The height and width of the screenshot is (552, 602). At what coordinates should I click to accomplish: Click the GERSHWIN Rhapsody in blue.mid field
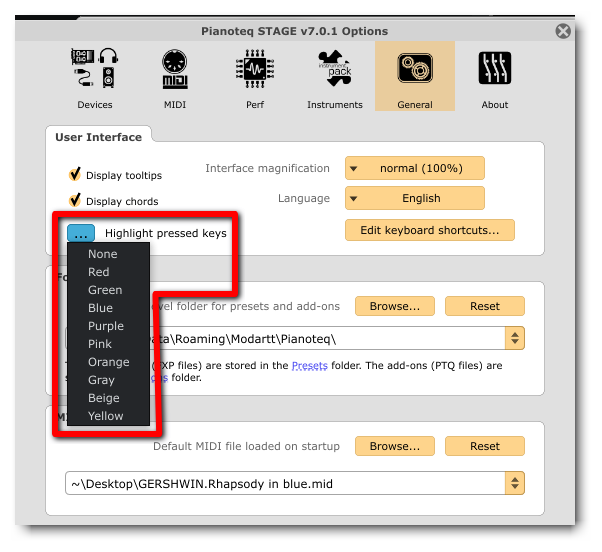click(x=285, y=483)
